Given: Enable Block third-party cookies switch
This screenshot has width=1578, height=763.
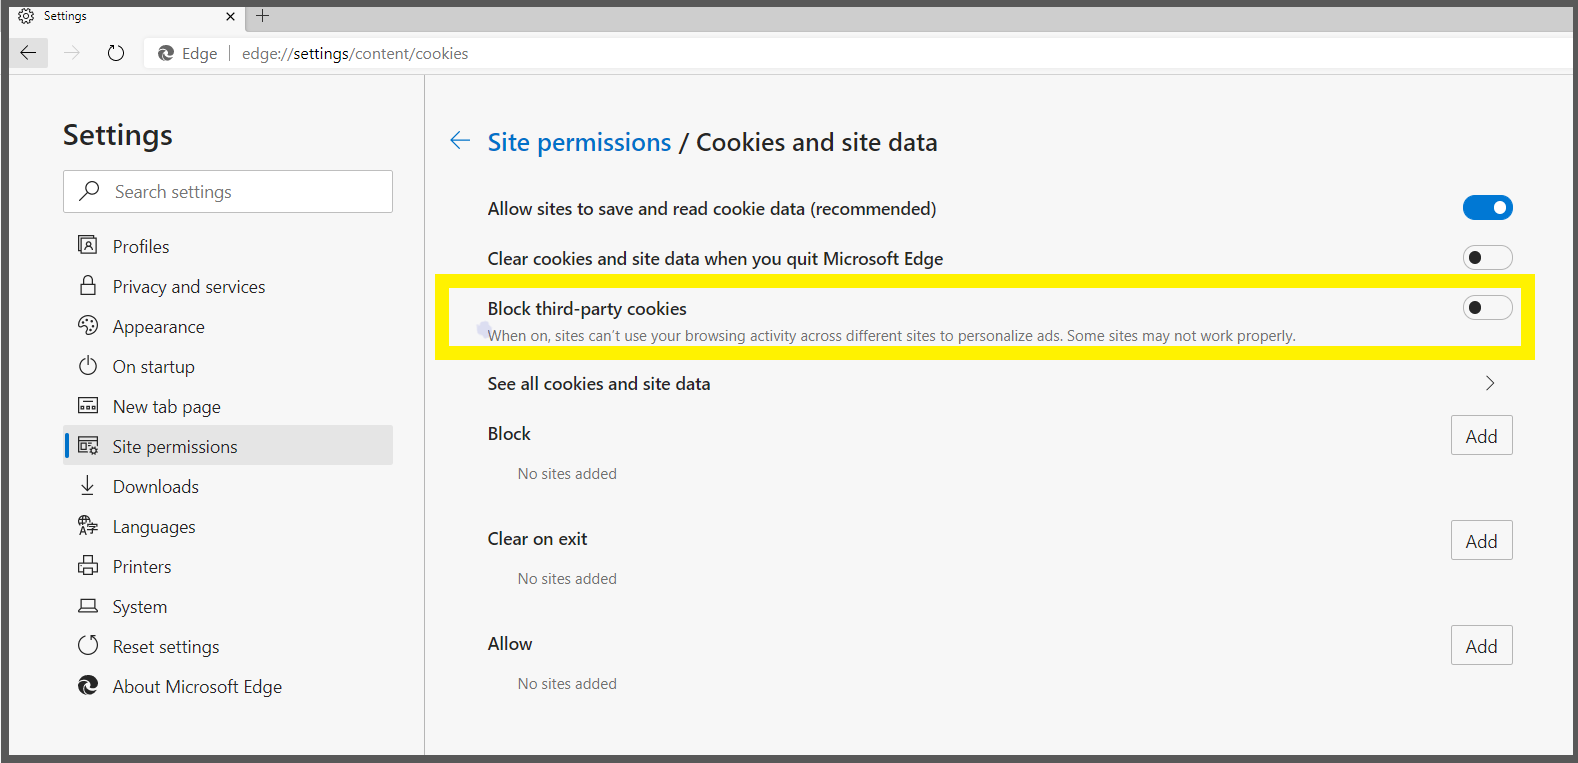Looking at the screenshot, I should click(x=1487, y=307).
